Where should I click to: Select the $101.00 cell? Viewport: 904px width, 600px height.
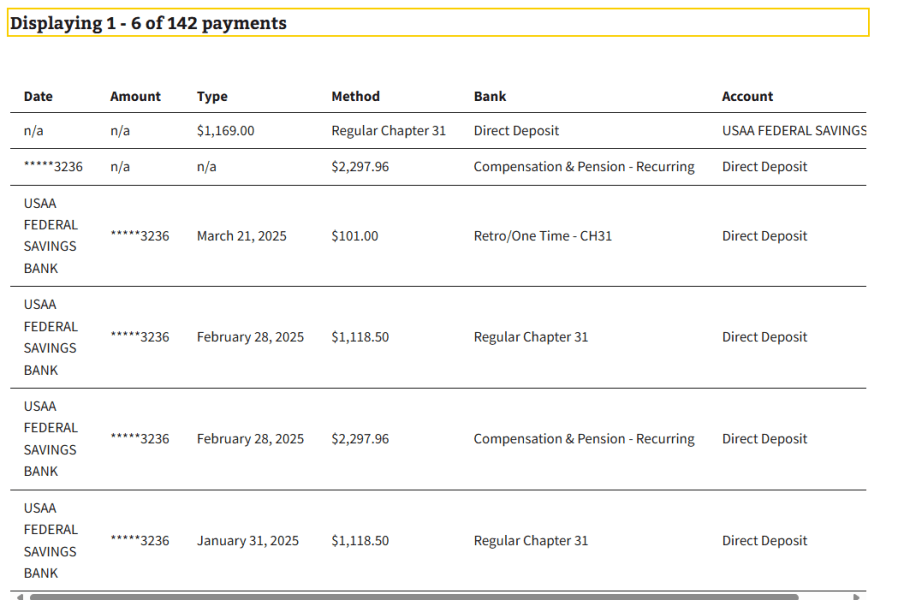(x=355, y=236)
